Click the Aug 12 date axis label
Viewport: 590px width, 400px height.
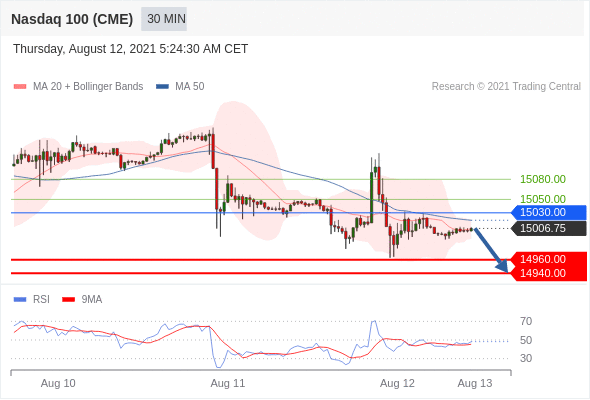pyautogui.click(x=397, y=383)
